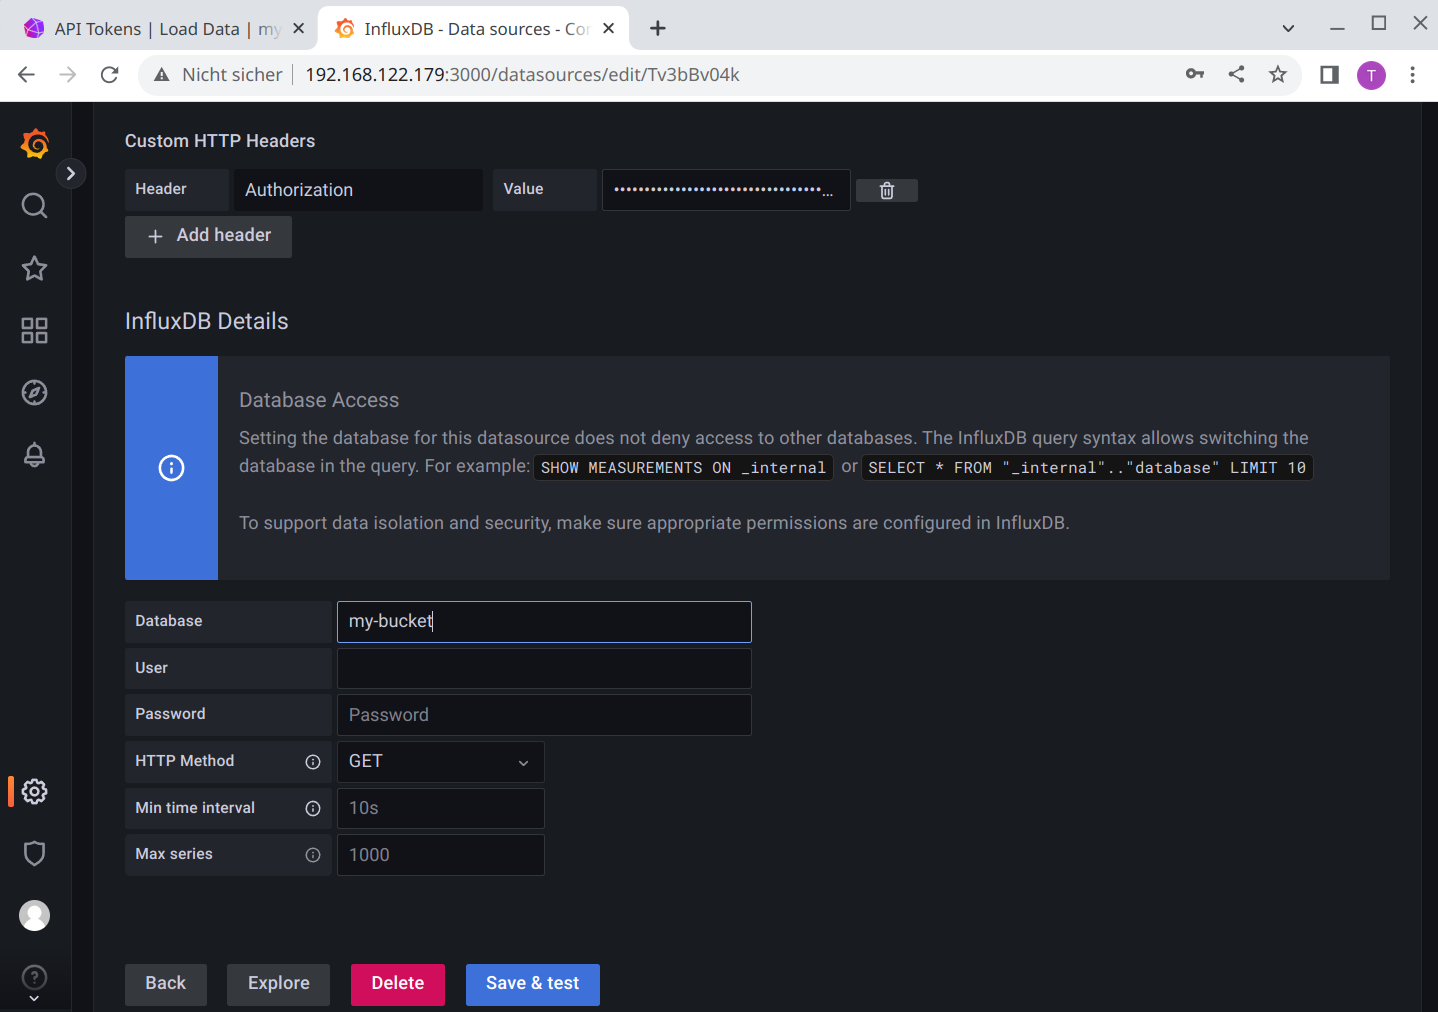This screenshot has height=1012, width=1438.
Task: Toggle Chrome side panel icon
Action: [1329, 74]
